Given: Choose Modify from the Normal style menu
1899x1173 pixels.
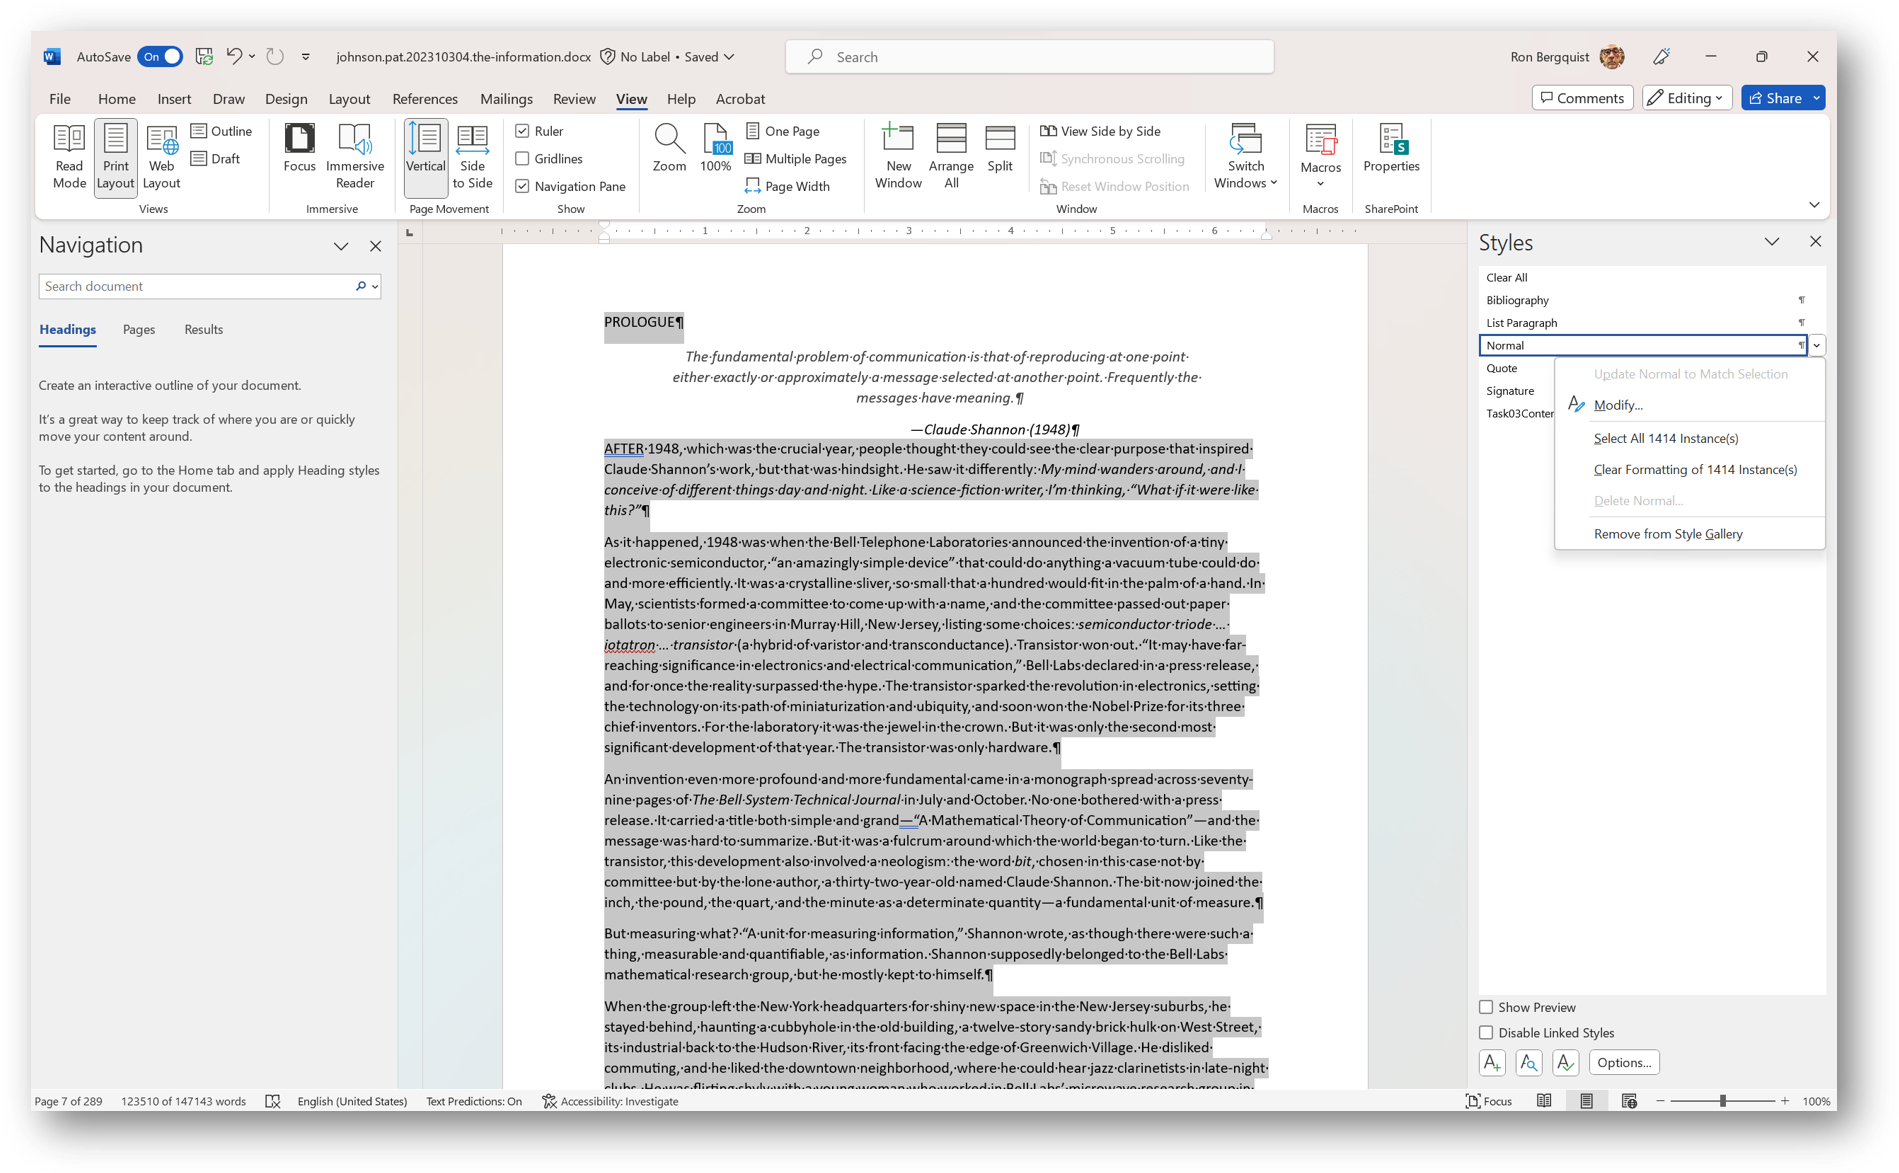Looking at the screenshot, I should click(1619, 405).
